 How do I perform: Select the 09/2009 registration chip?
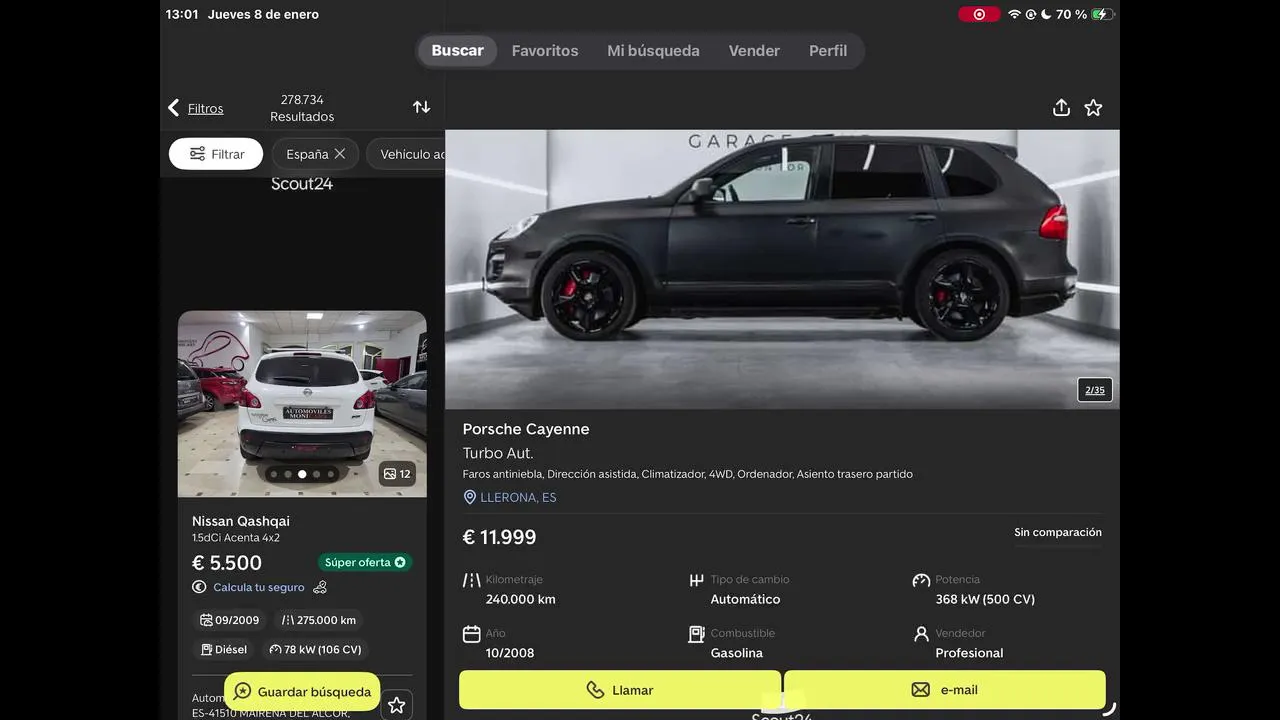[229, 620]
